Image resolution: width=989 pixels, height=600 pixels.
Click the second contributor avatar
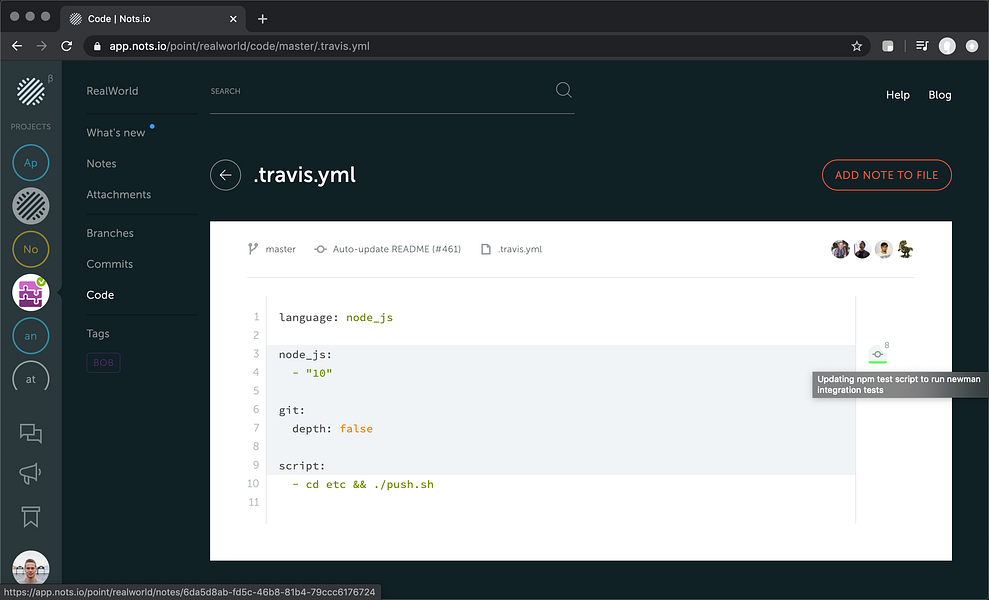point(862,249)
